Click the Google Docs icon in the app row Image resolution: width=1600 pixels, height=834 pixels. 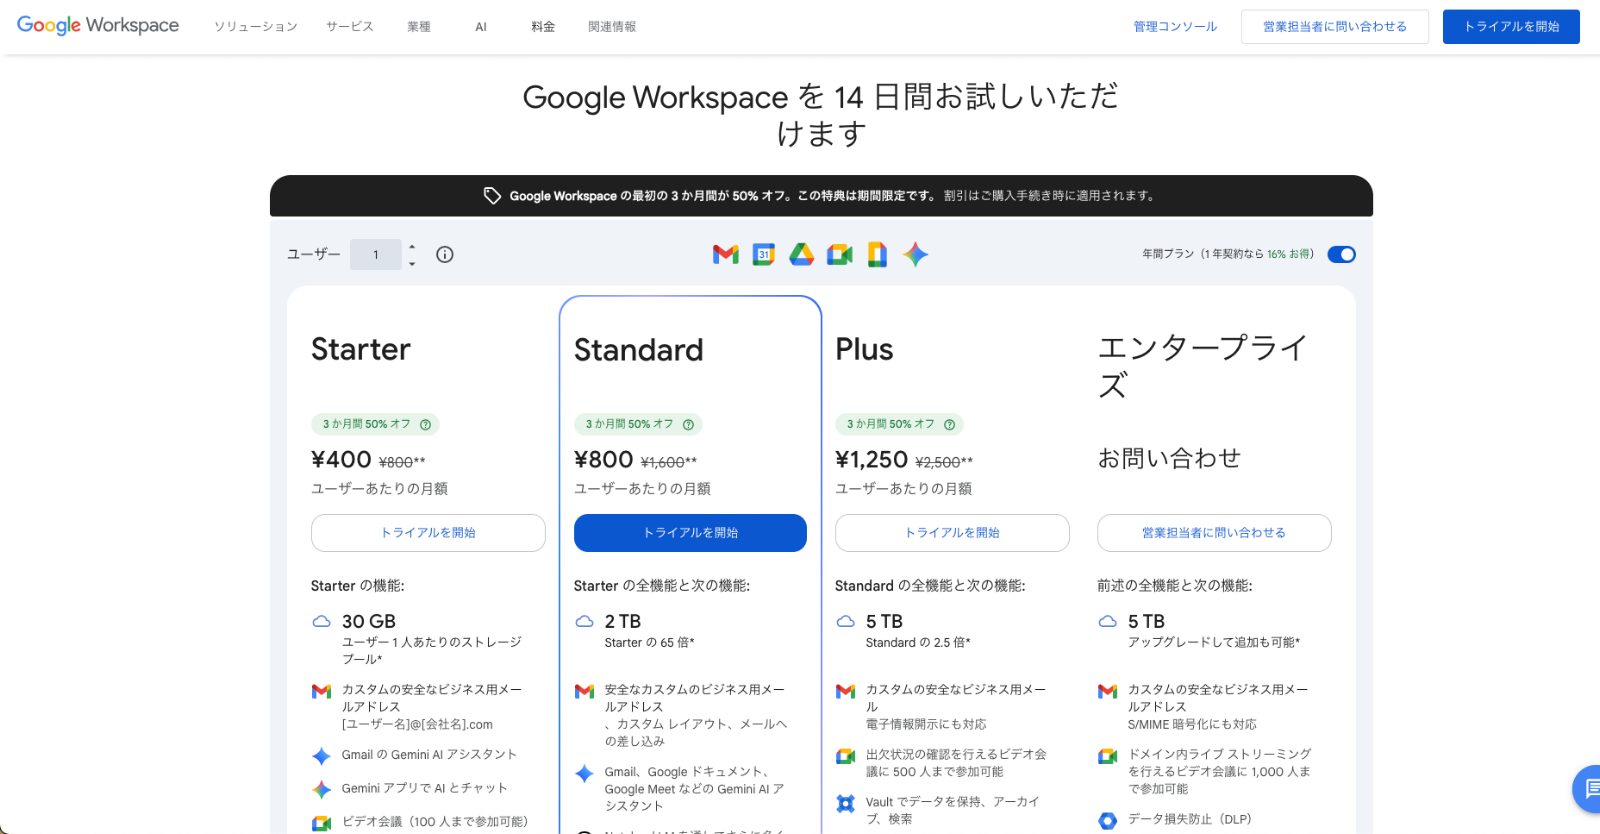pos(877,255)
